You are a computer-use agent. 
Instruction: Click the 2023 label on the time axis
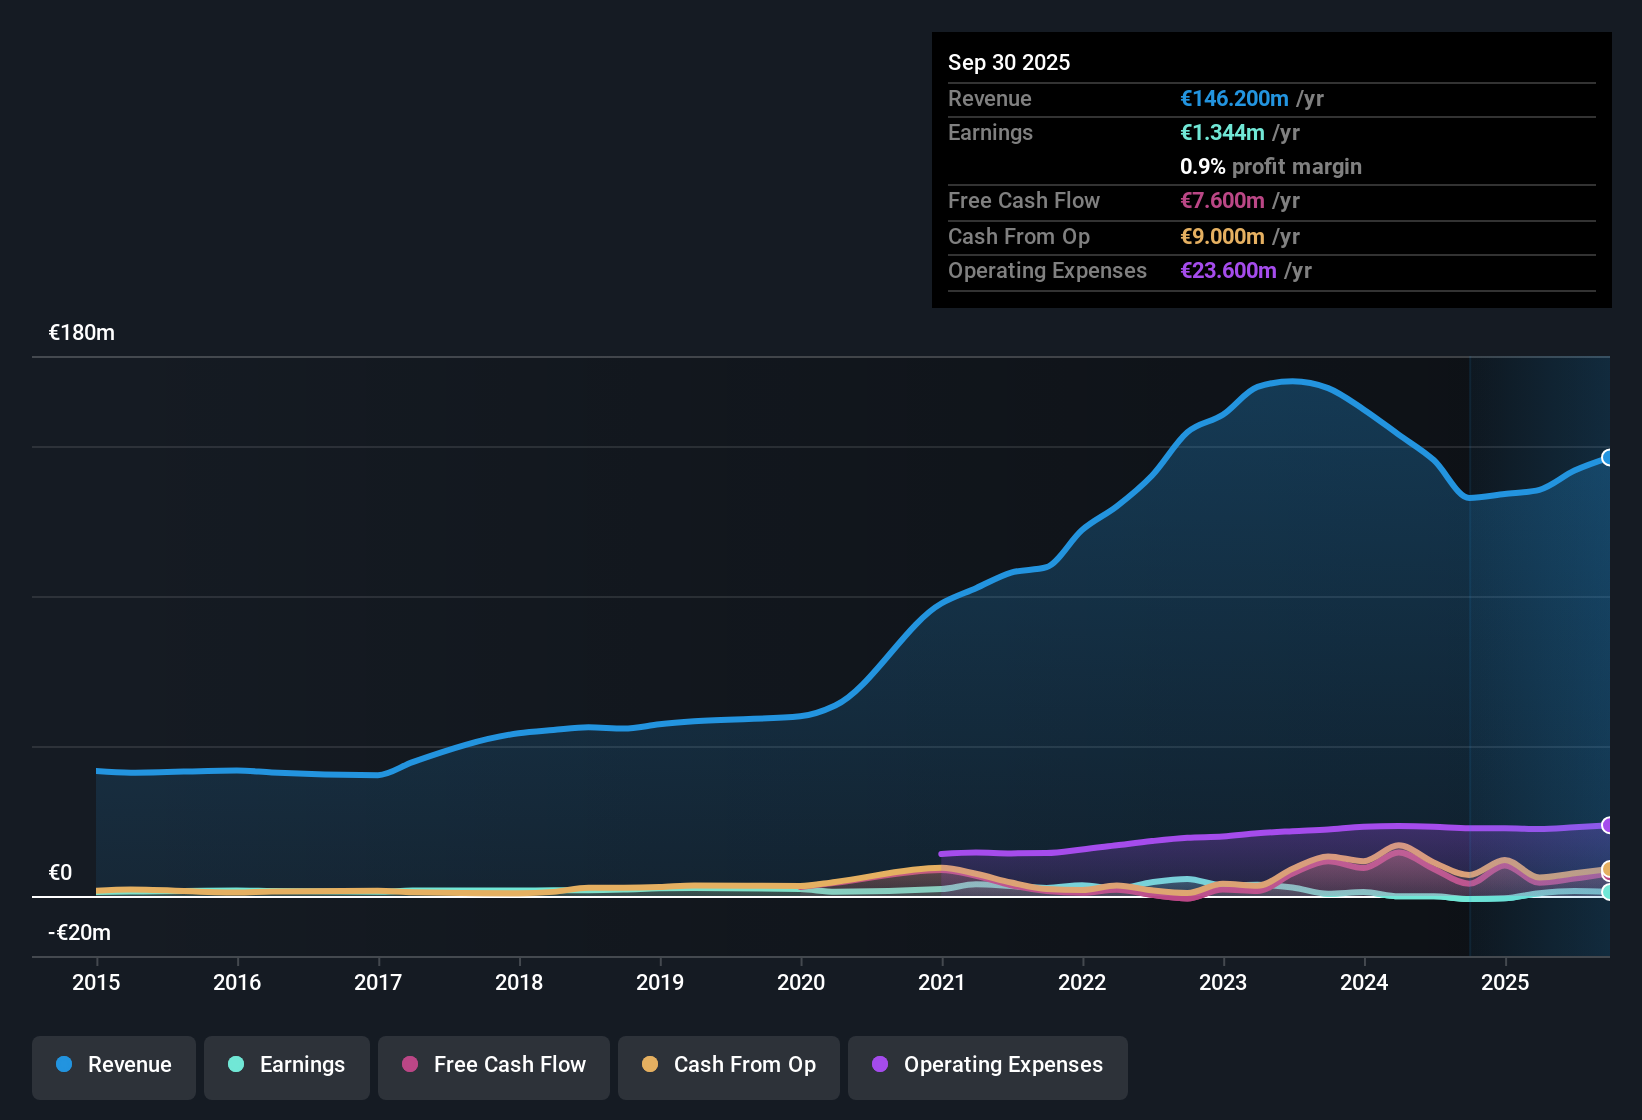click(x=1223, y=983)
